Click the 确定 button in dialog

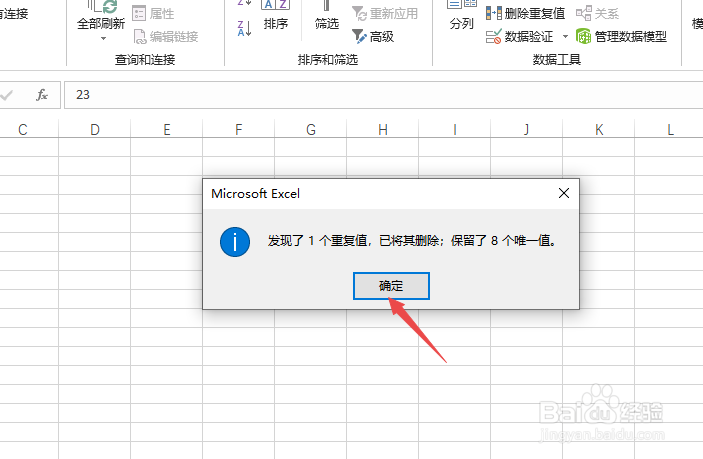tap(391, 286)
